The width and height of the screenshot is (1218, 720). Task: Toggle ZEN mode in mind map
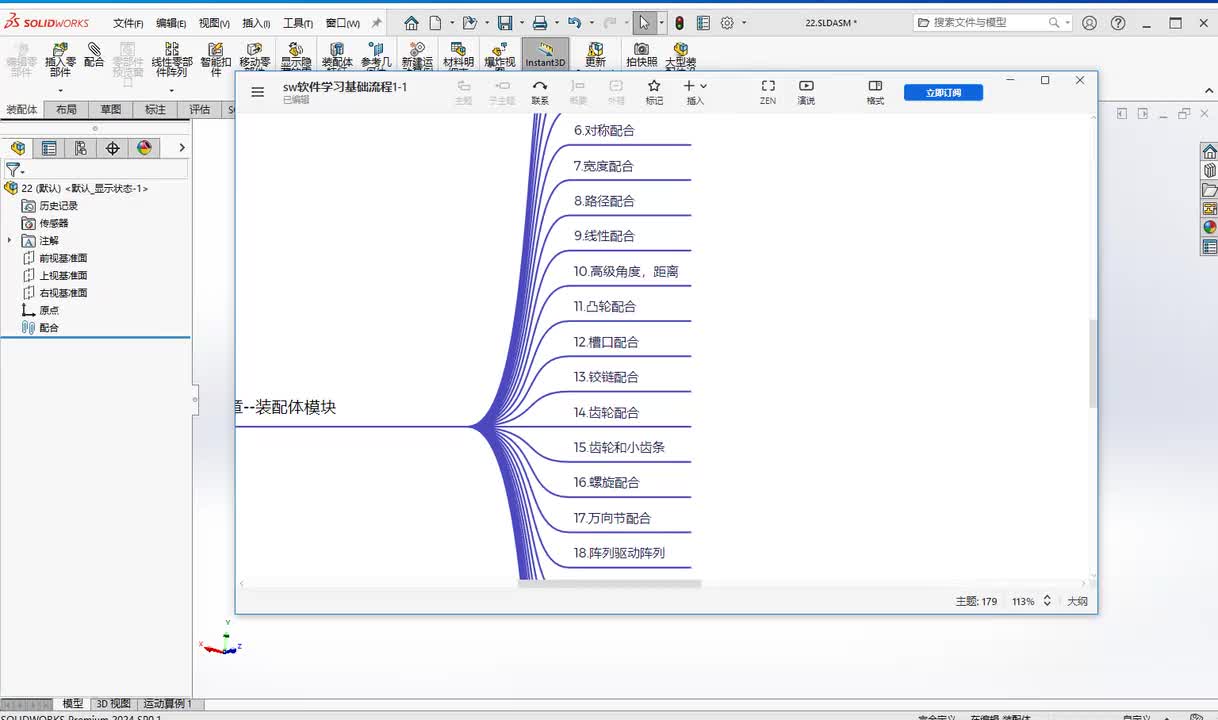767,91
